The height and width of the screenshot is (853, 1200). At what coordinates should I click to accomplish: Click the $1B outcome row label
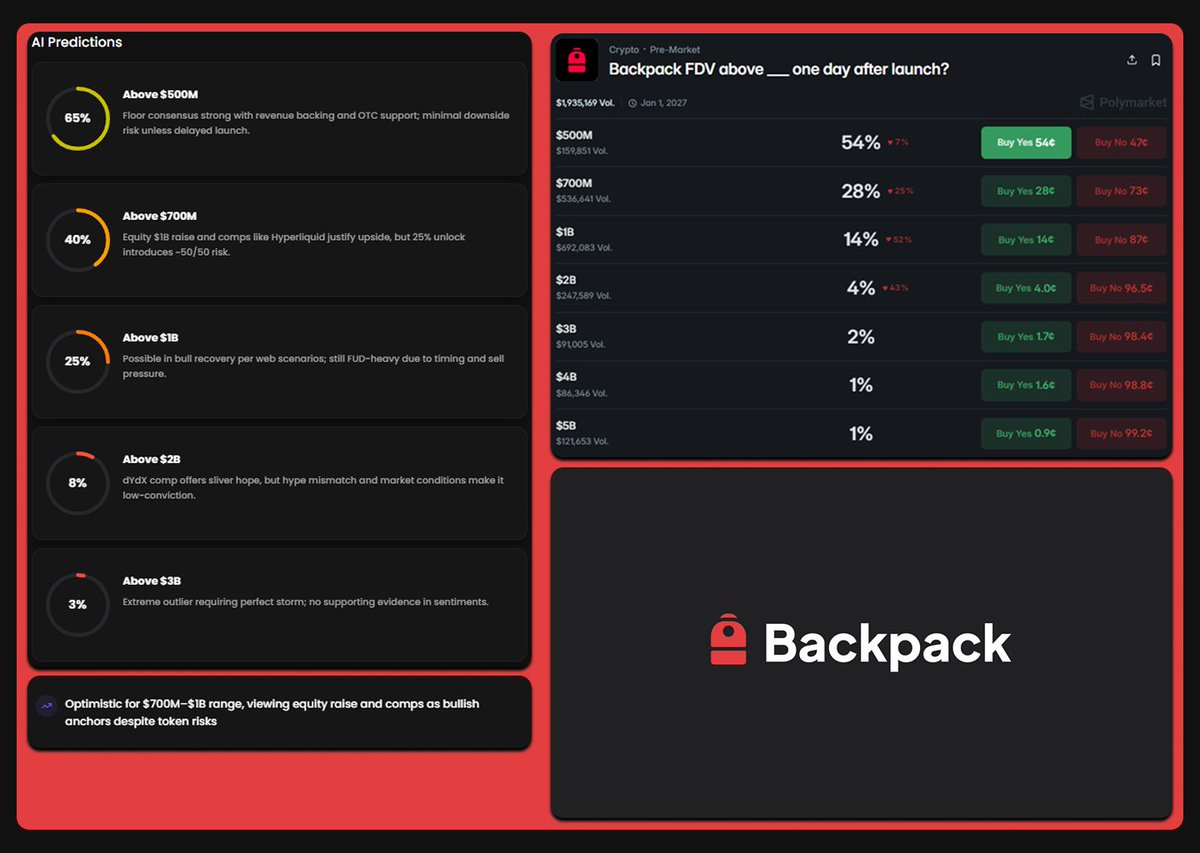[x=566, y=232]
